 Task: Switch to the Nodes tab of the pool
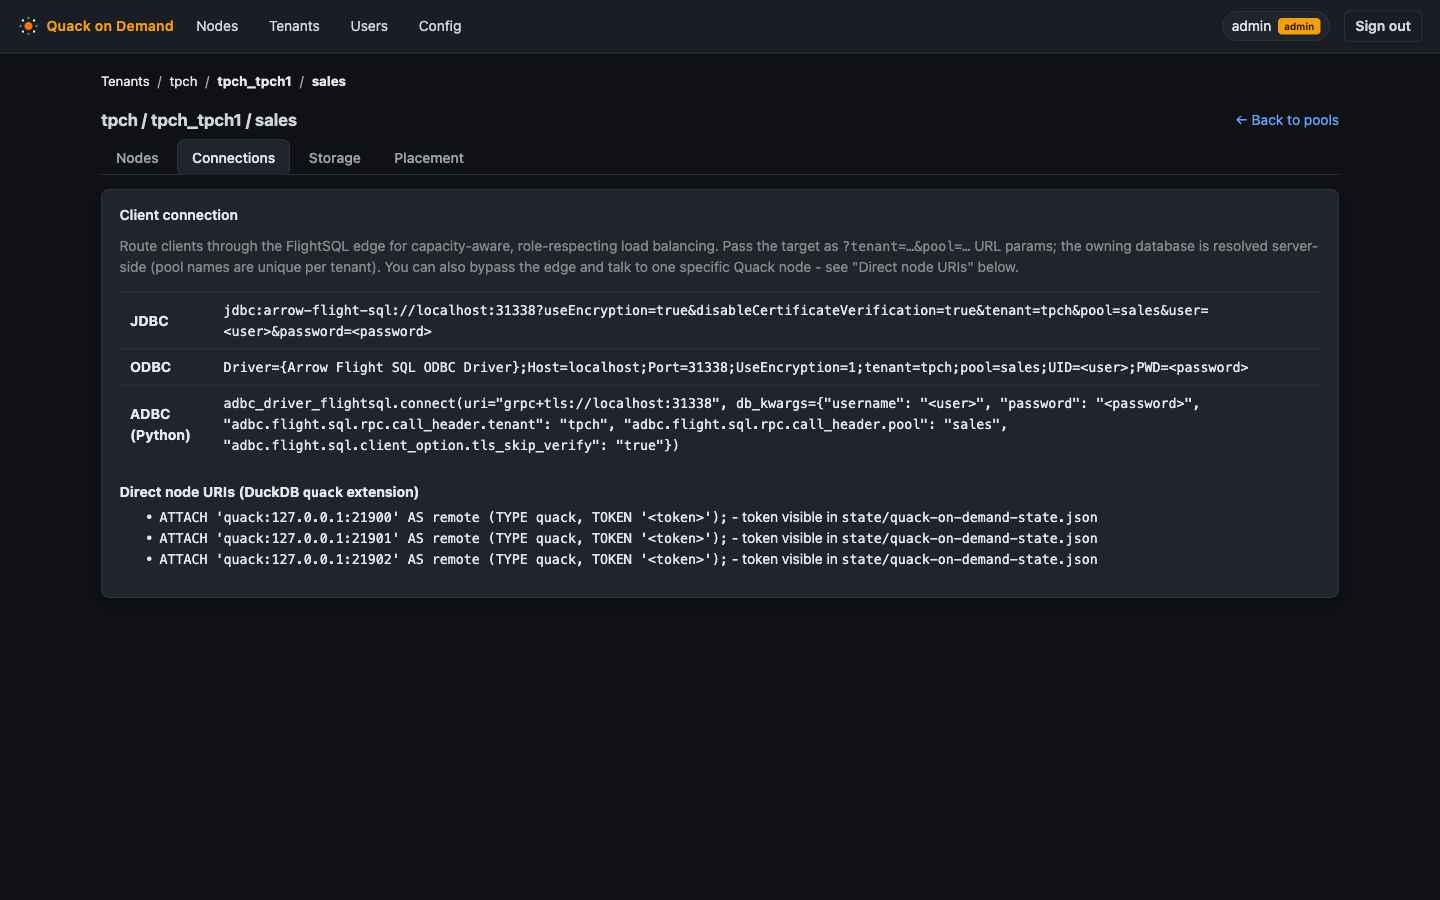pyautogui.click(x=137, y=158)
